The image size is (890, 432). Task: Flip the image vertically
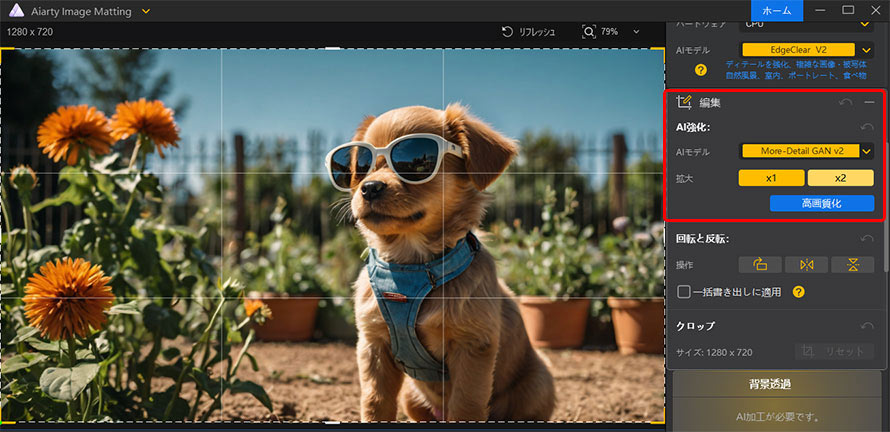(x=853, y=265)
